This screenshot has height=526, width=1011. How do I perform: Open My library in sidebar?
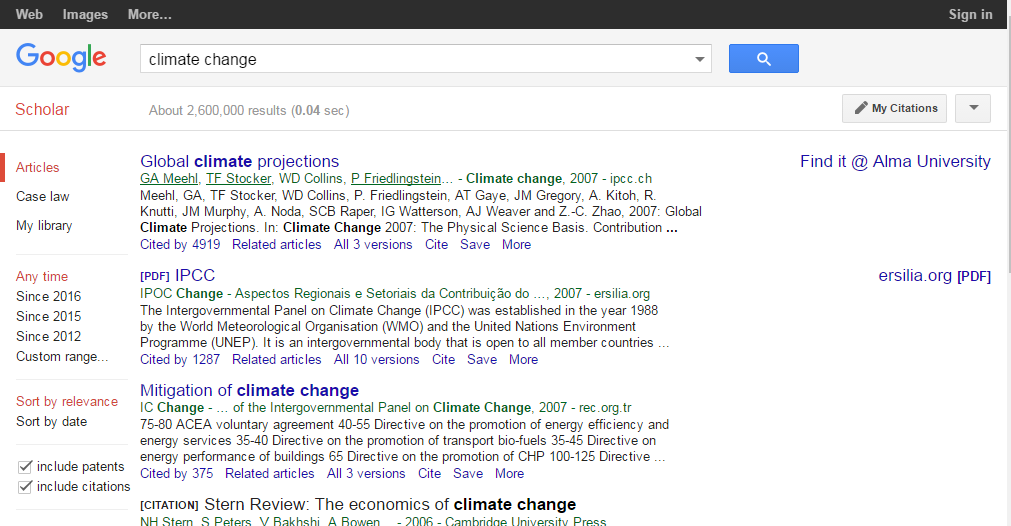coord(44,225)
